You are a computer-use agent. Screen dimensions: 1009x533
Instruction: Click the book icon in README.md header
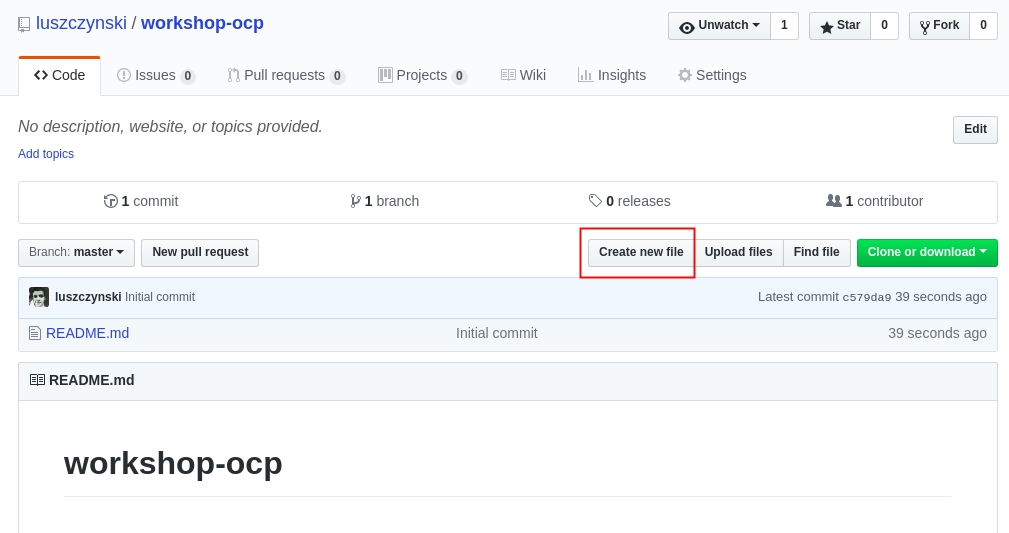[x=37, y=380]
